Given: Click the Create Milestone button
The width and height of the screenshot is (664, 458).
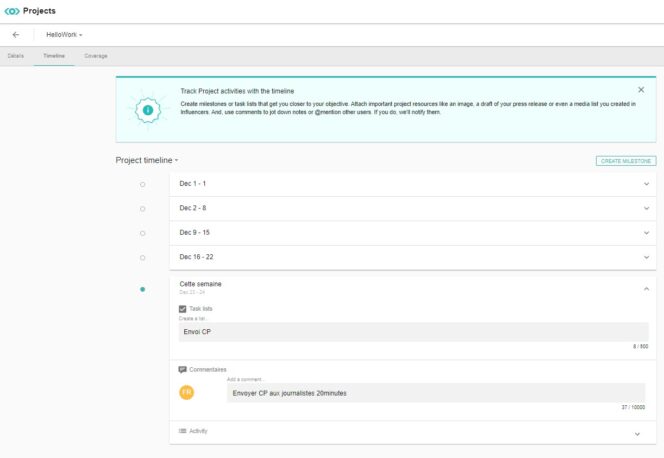Looking at the screenshot, I should coord(626,161).
